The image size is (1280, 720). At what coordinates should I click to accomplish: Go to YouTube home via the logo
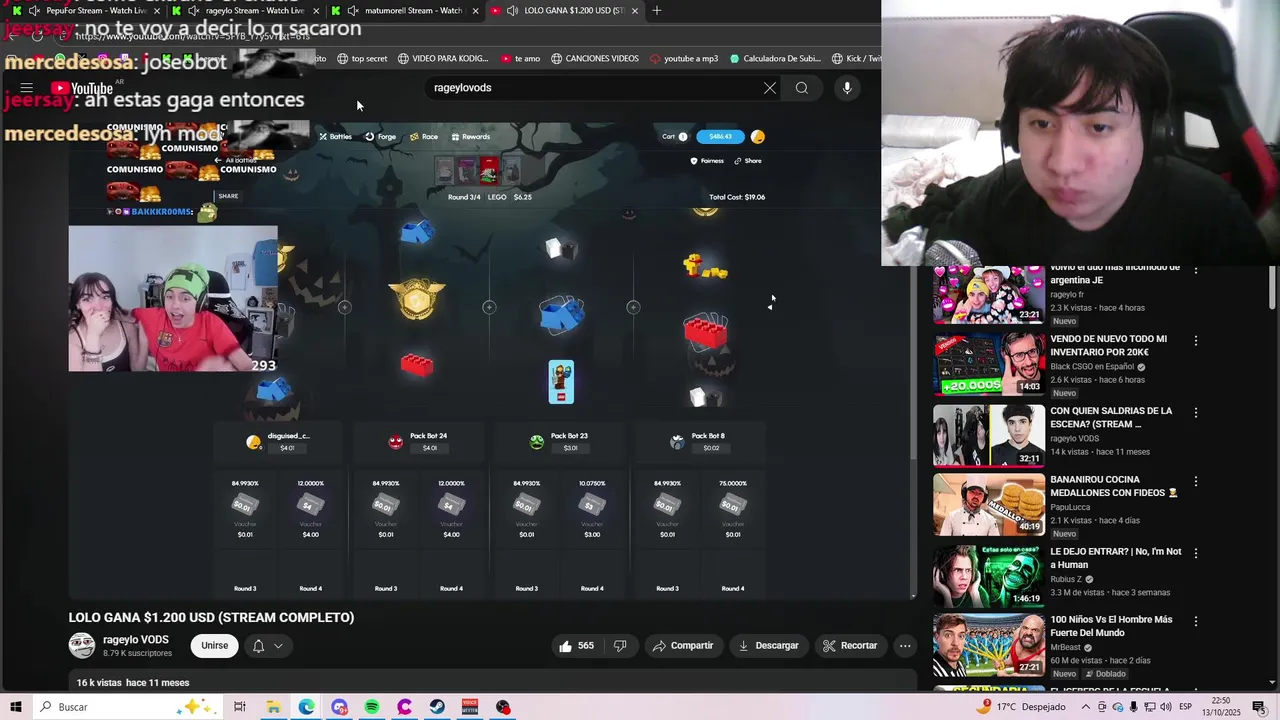82,88
